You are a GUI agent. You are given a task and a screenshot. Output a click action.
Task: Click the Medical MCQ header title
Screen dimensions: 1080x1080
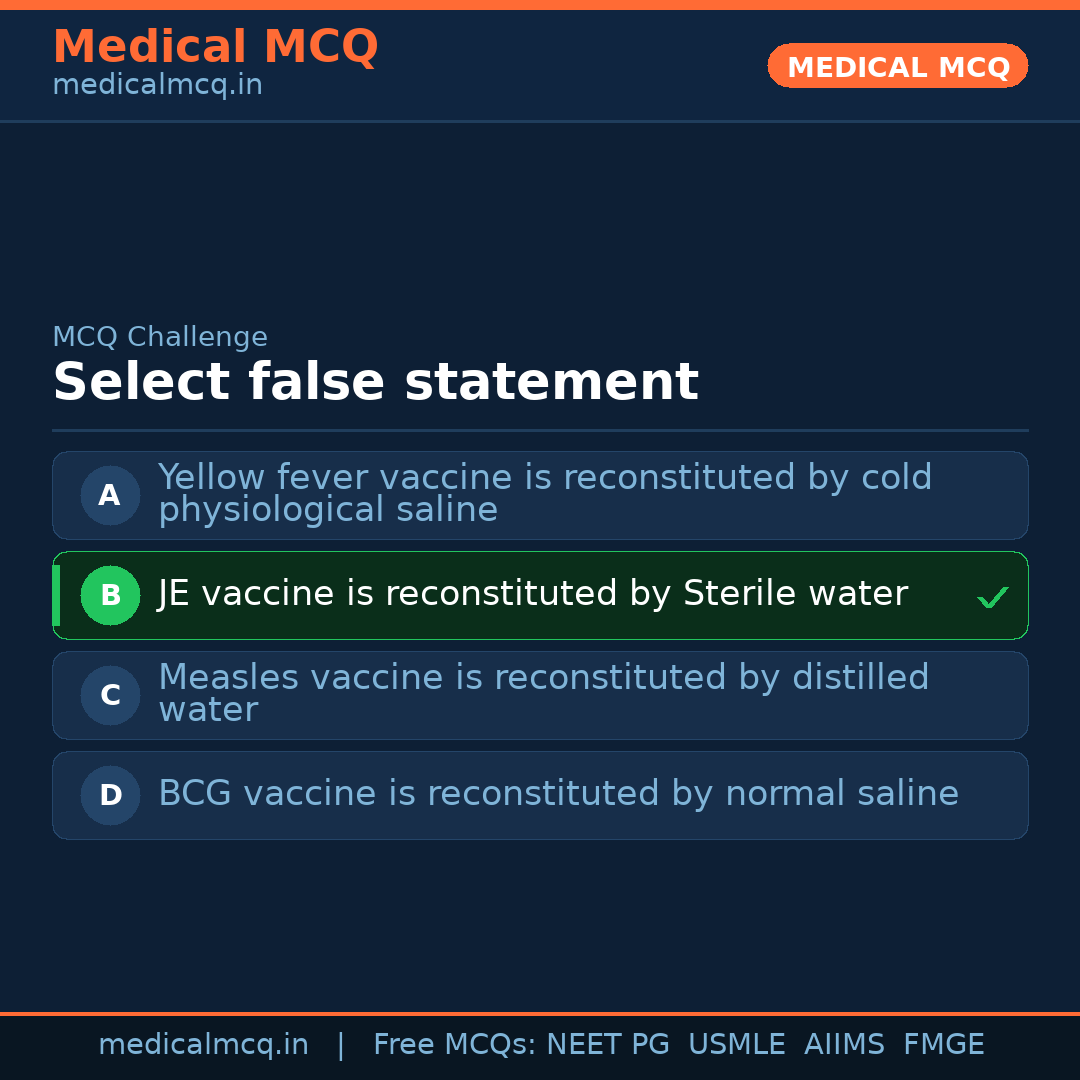215,46
